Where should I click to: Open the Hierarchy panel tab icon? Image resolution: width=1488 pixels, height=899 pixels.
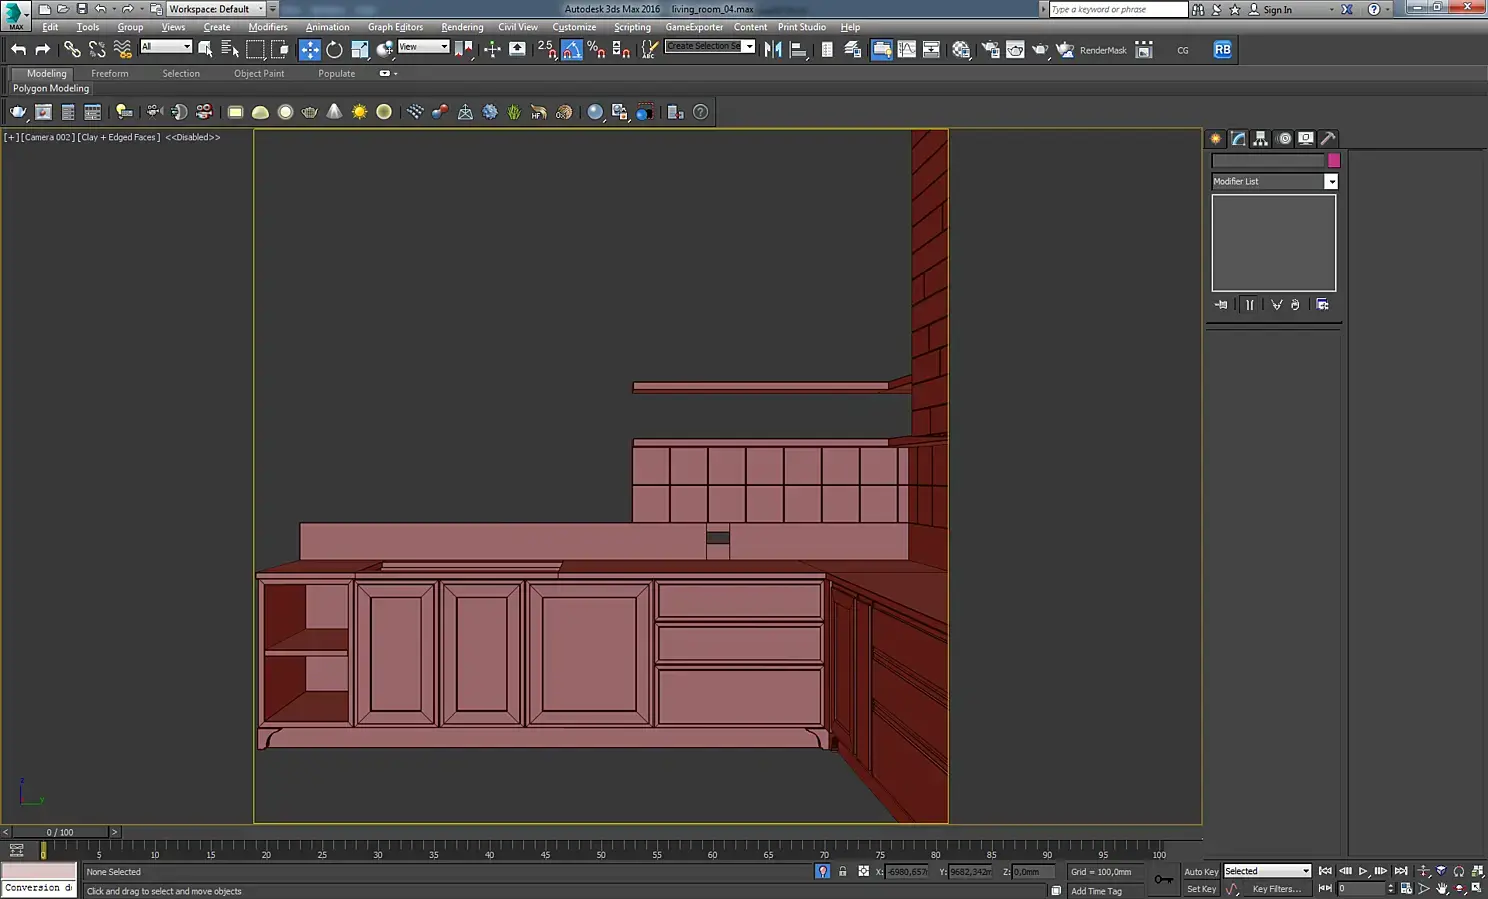coord(1261,139)
